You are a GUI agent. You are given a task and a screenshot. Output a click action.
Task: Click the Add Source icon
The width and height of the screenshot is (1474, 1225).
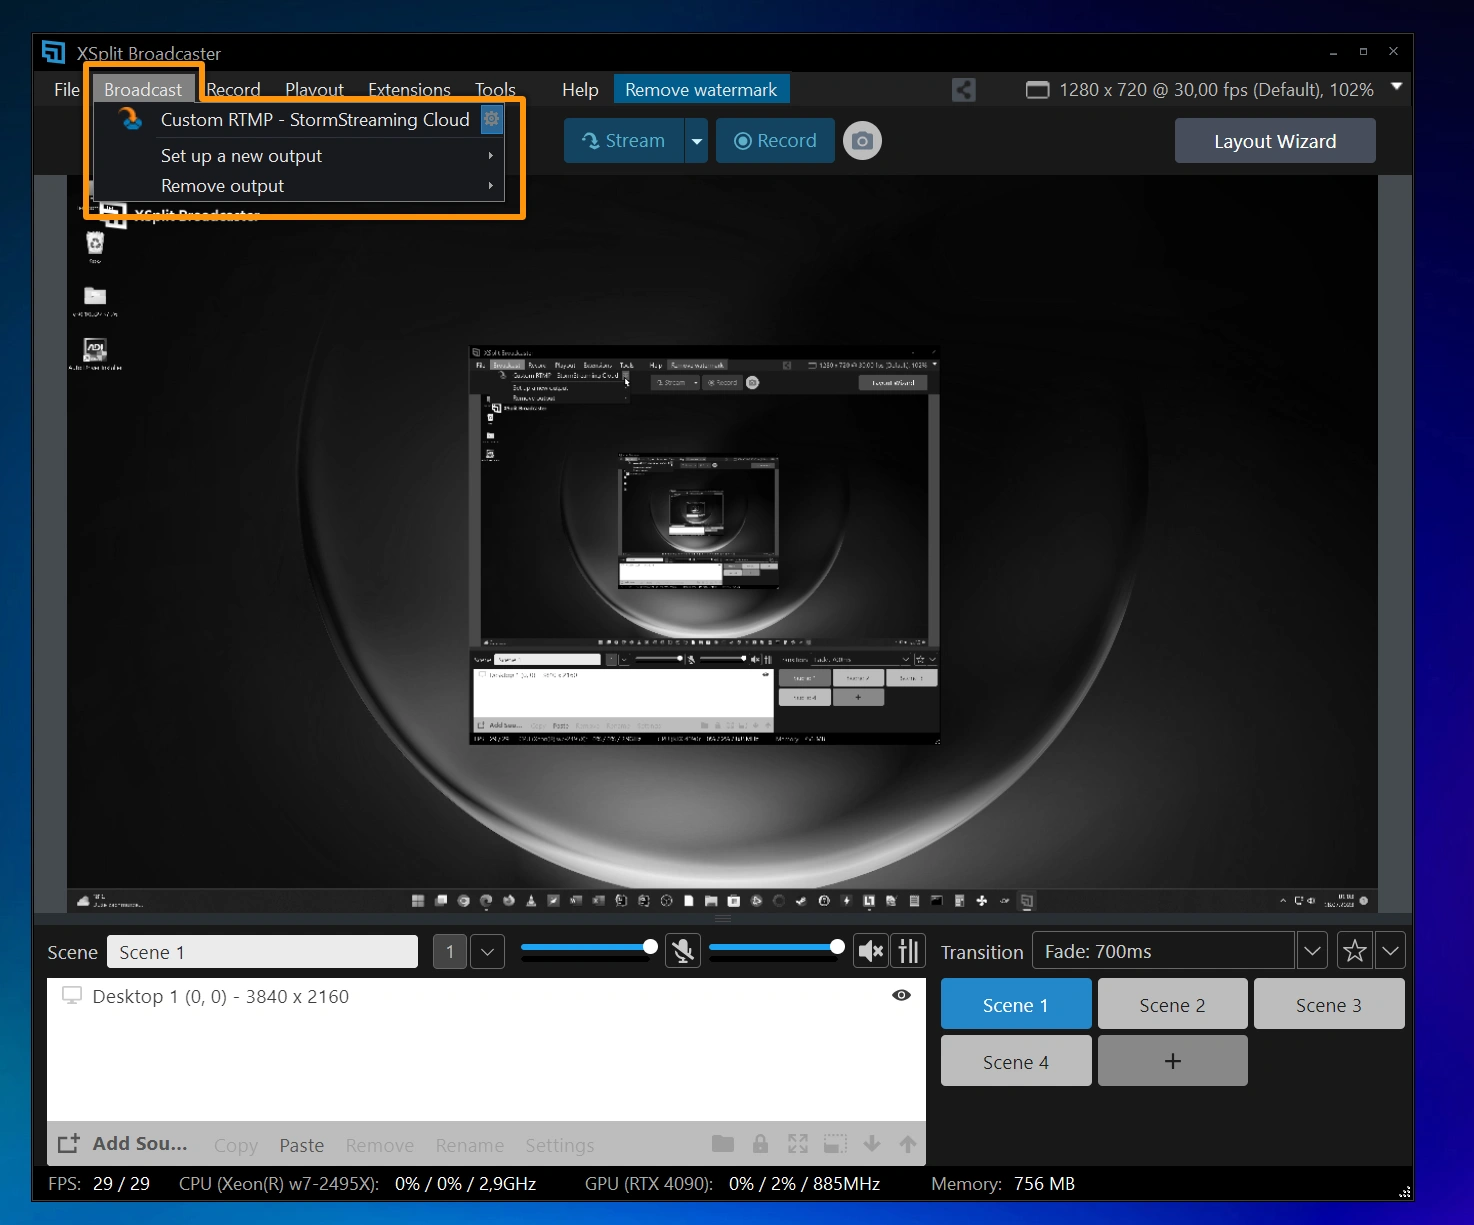(x=68, y=1144)
